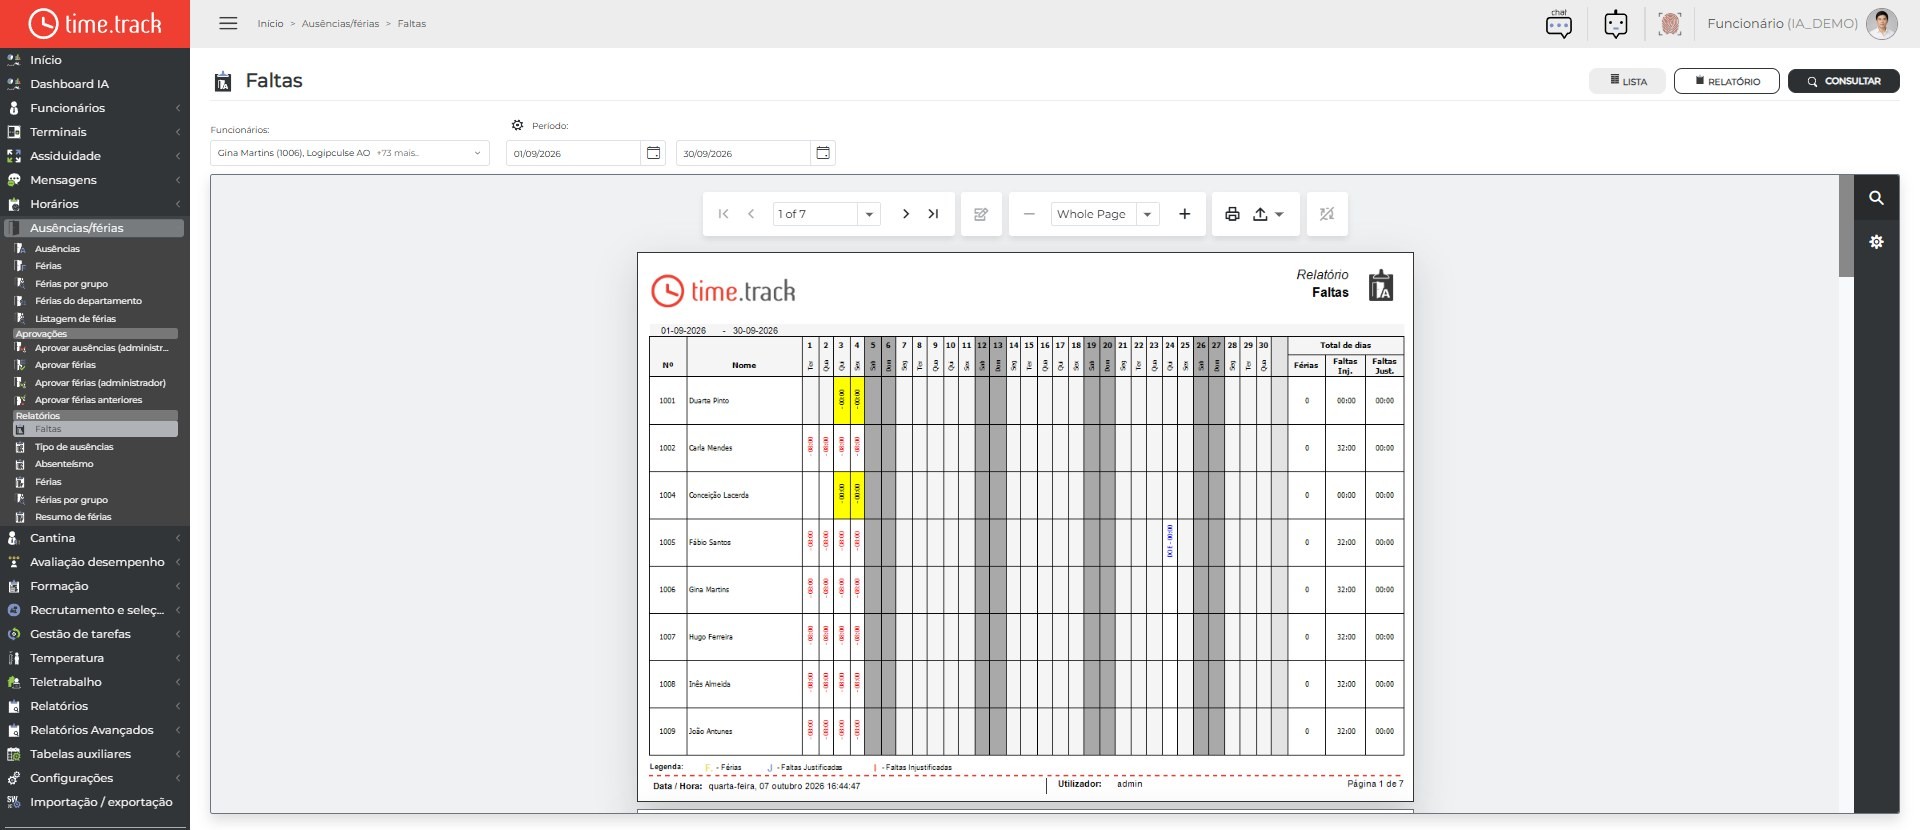This screenshot has height=830, width=1920.
Task: Click the Início breadcrumb link
Action: point(270,24)
